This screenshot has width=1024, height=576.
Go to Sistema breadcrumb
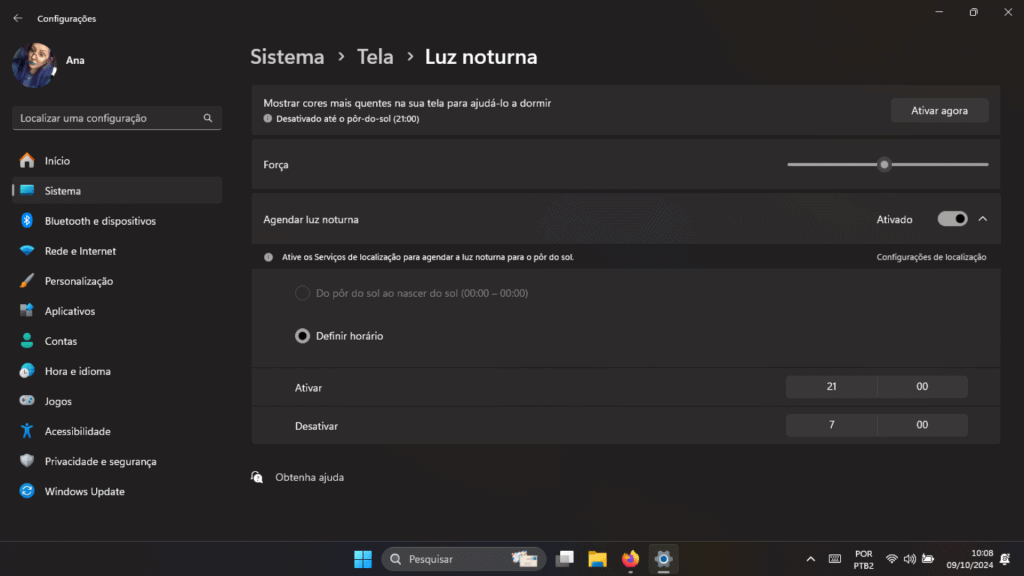(x=287, y=57)
